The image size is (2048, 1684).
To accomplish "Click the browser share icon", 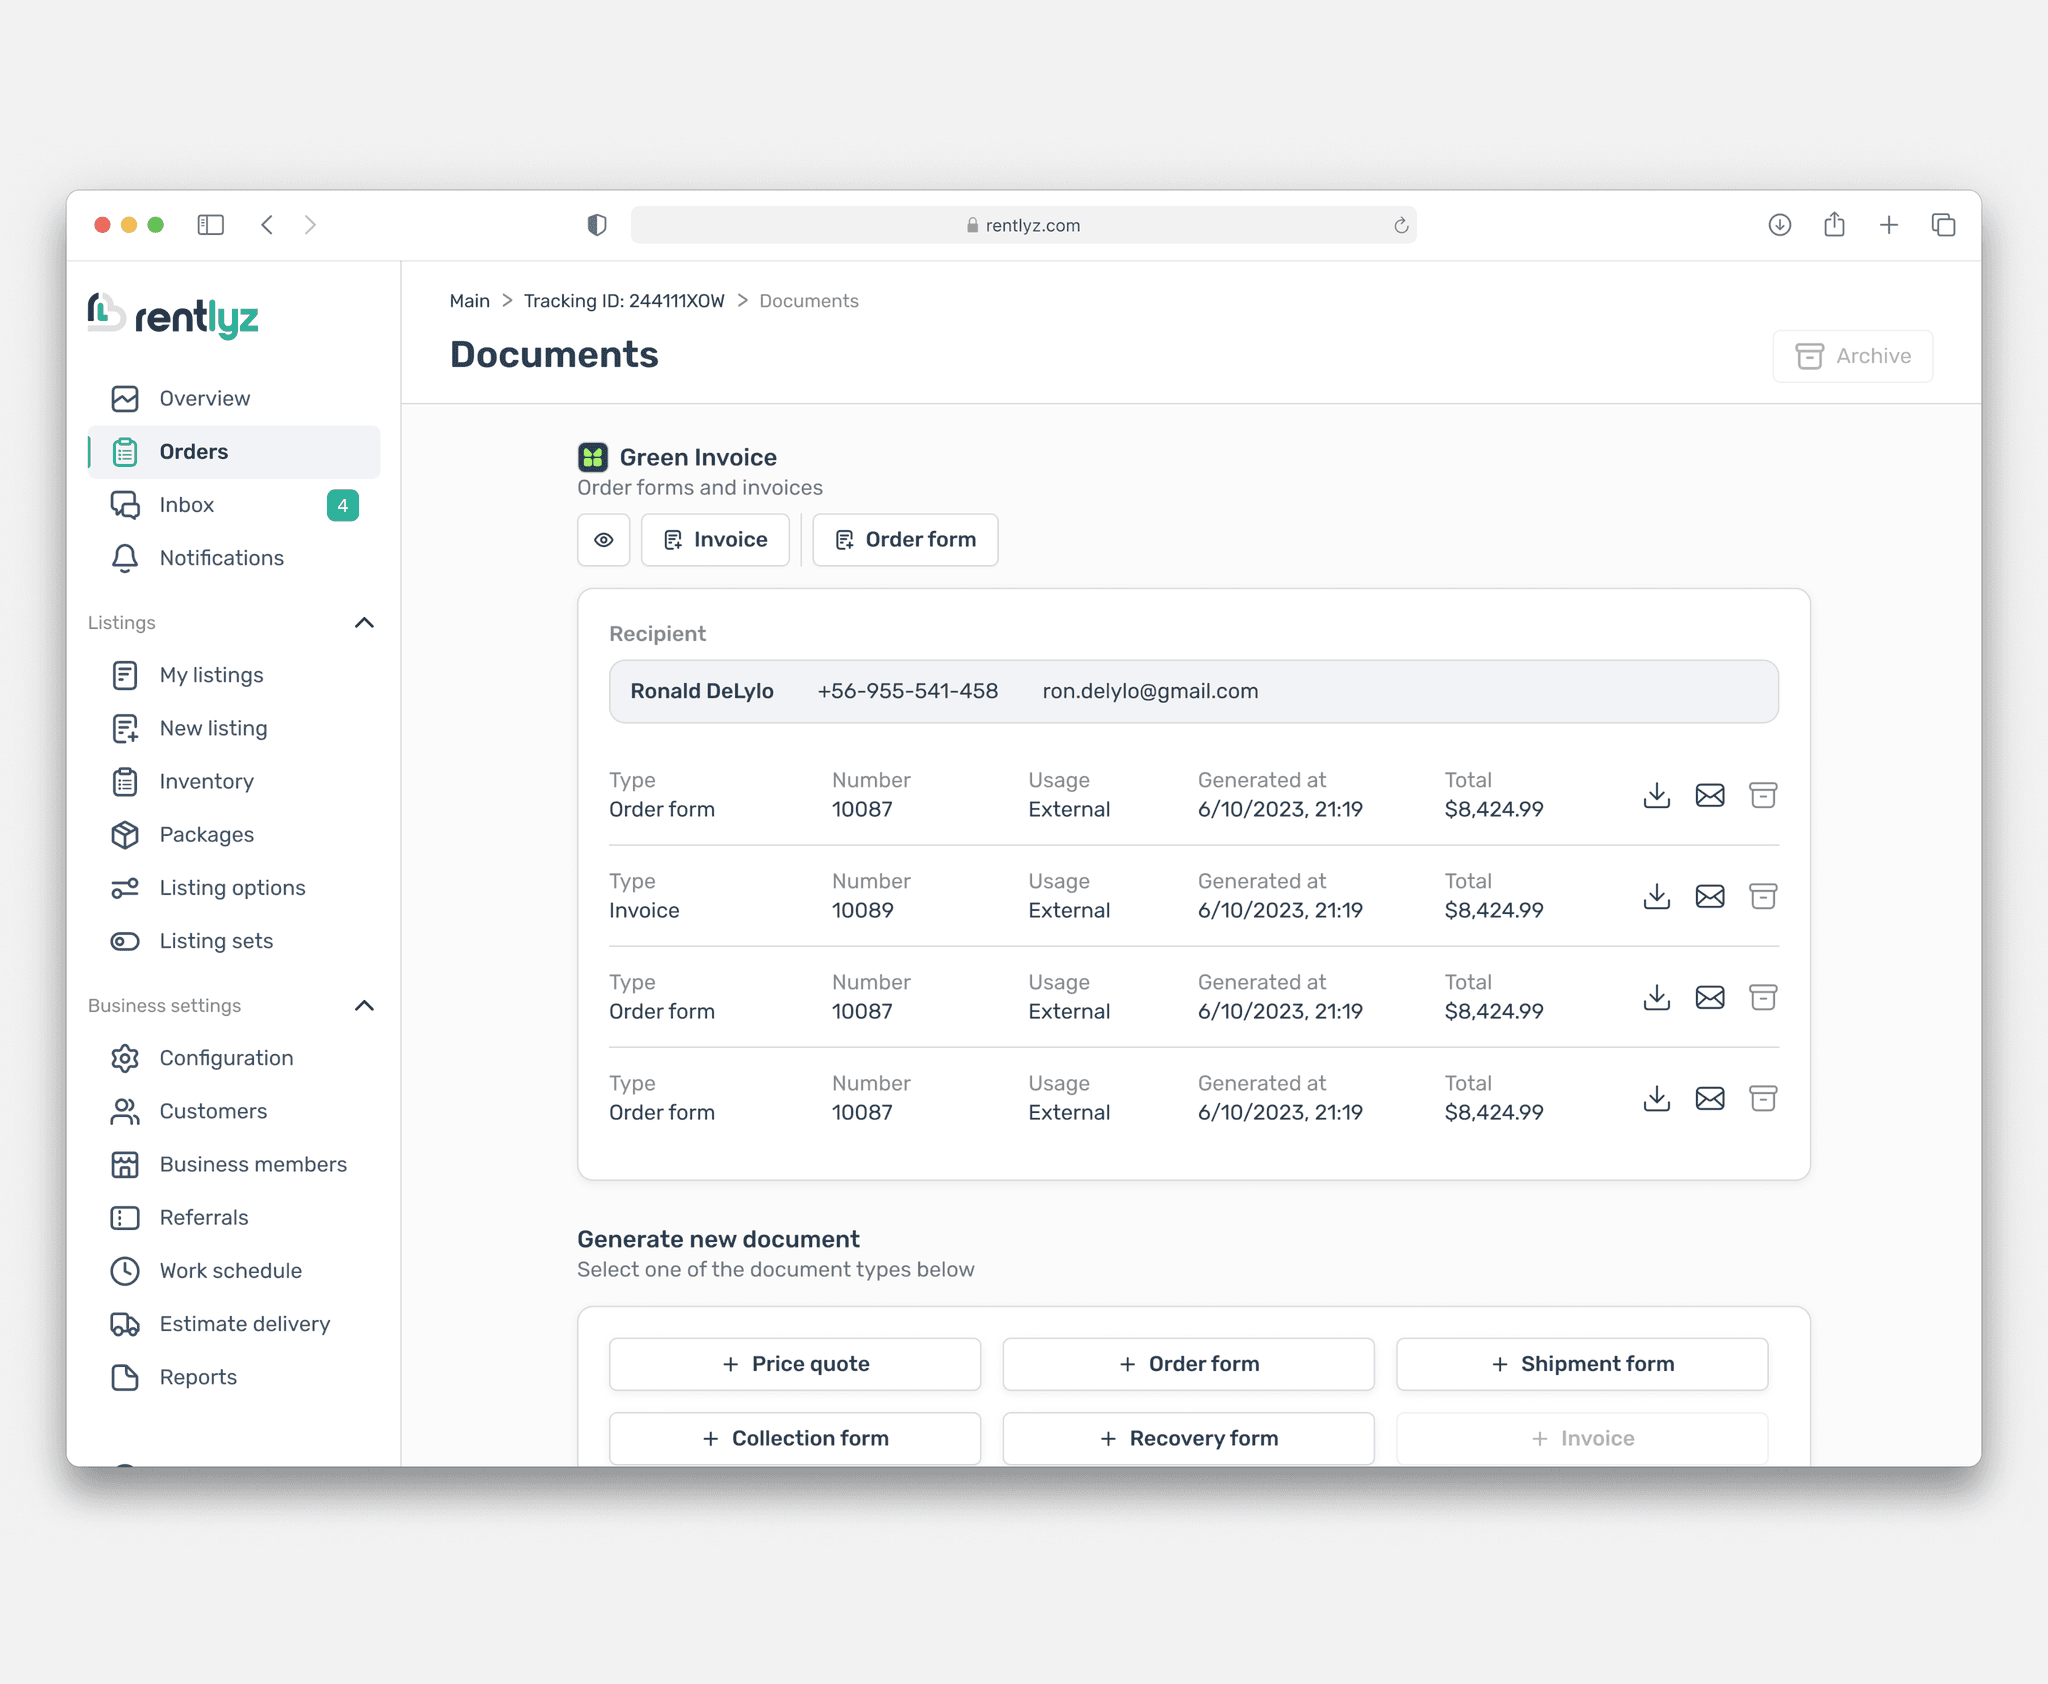I will point(1833,225).
